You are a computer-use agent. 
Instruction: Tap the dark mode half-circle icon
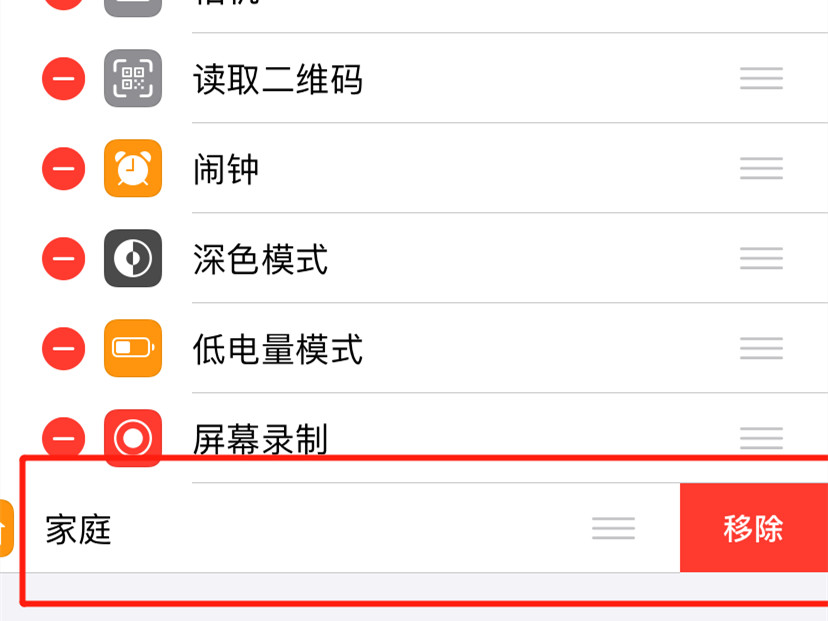[133, 258]
